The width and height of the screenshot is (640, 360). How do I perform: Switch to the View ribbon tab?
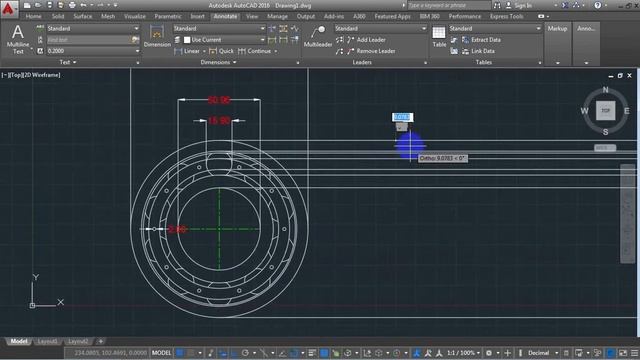[252, 16]
